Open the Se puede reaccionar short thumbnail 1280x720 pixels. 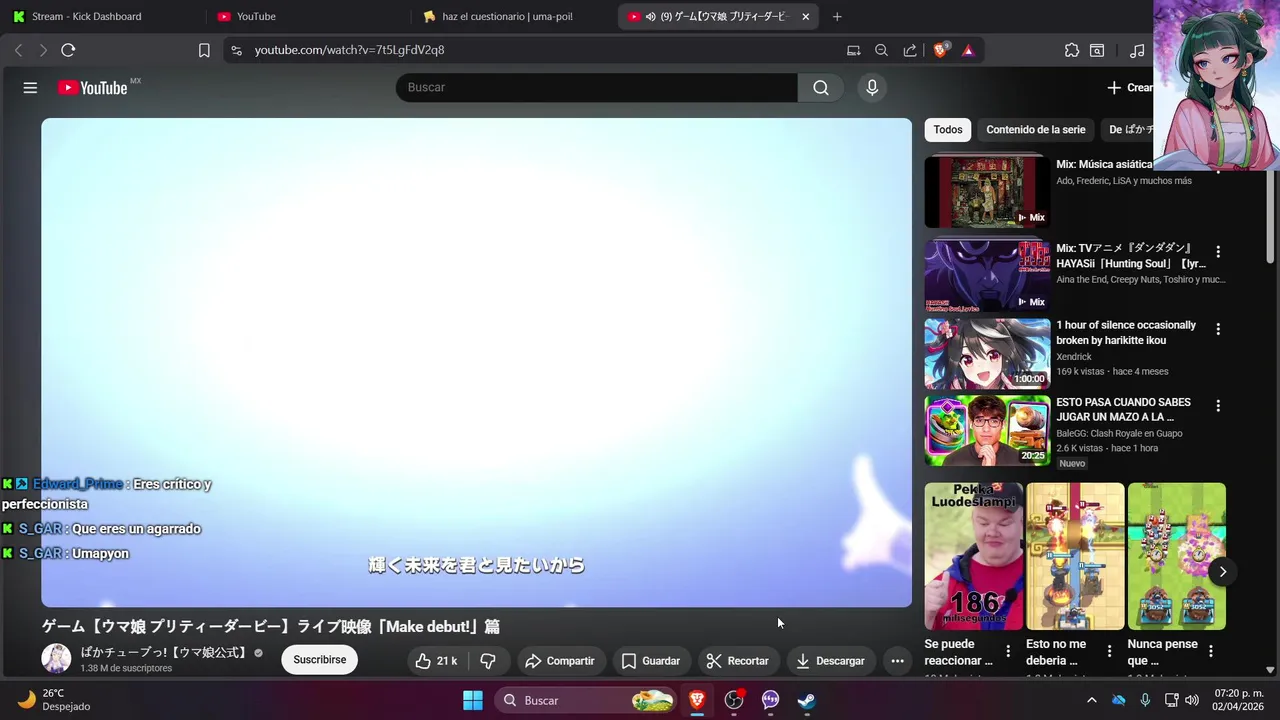(973, 556)
